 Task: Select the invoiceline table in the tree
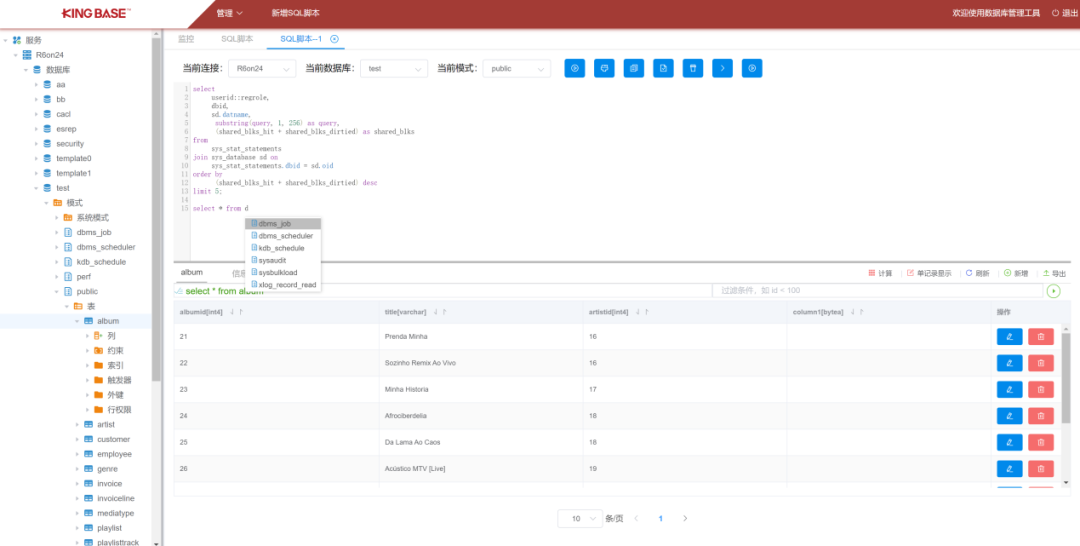[116, 498]
